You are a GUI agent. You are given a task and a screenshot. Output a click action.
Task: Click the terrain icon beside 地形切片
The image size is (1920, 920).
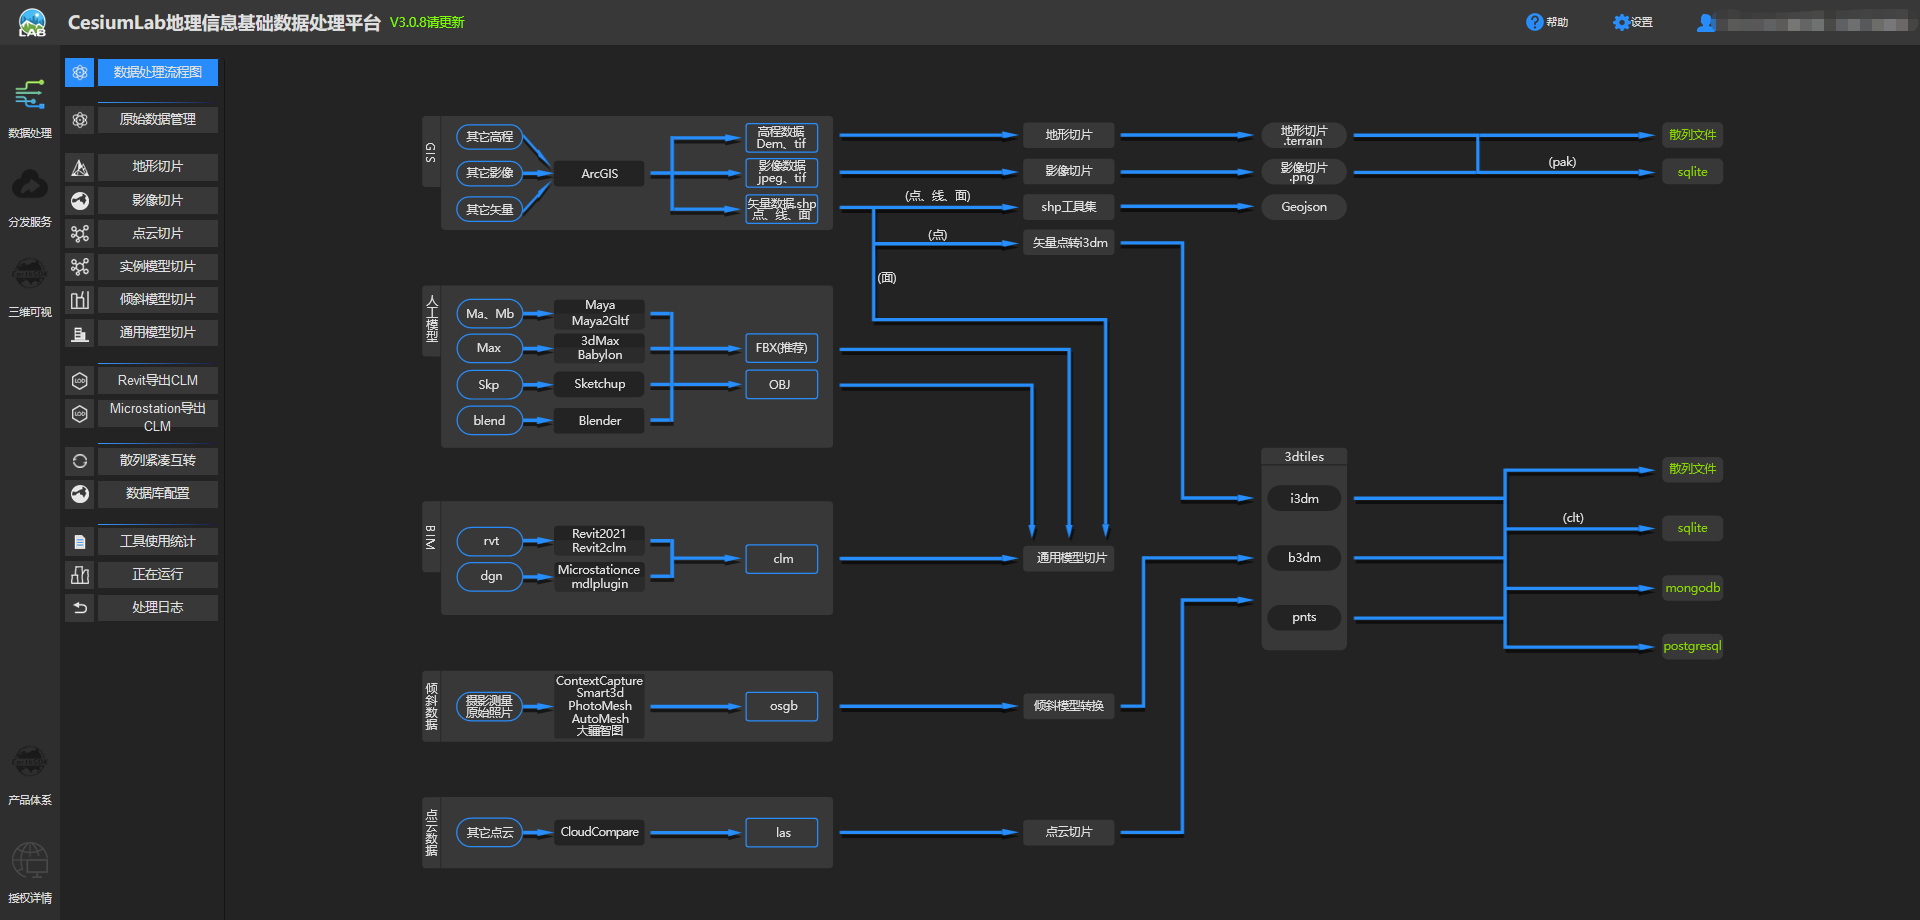[x=80, y=167]
